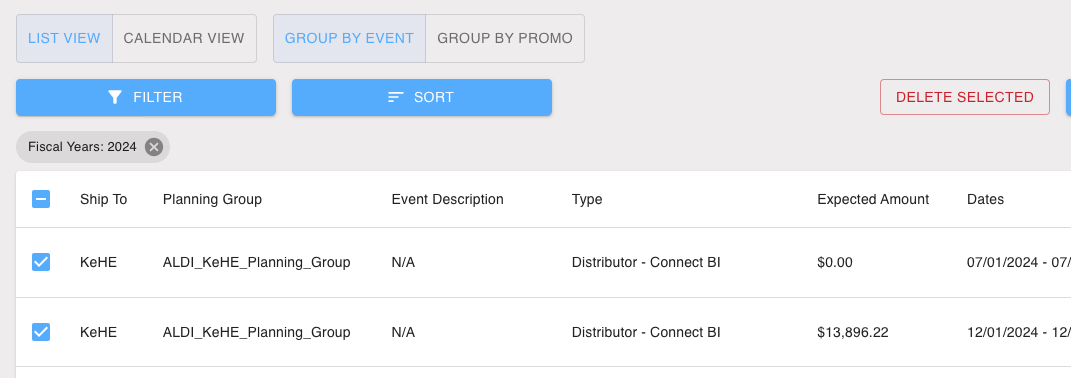
Task: Open the Filter panel
Action: (146, 97)
